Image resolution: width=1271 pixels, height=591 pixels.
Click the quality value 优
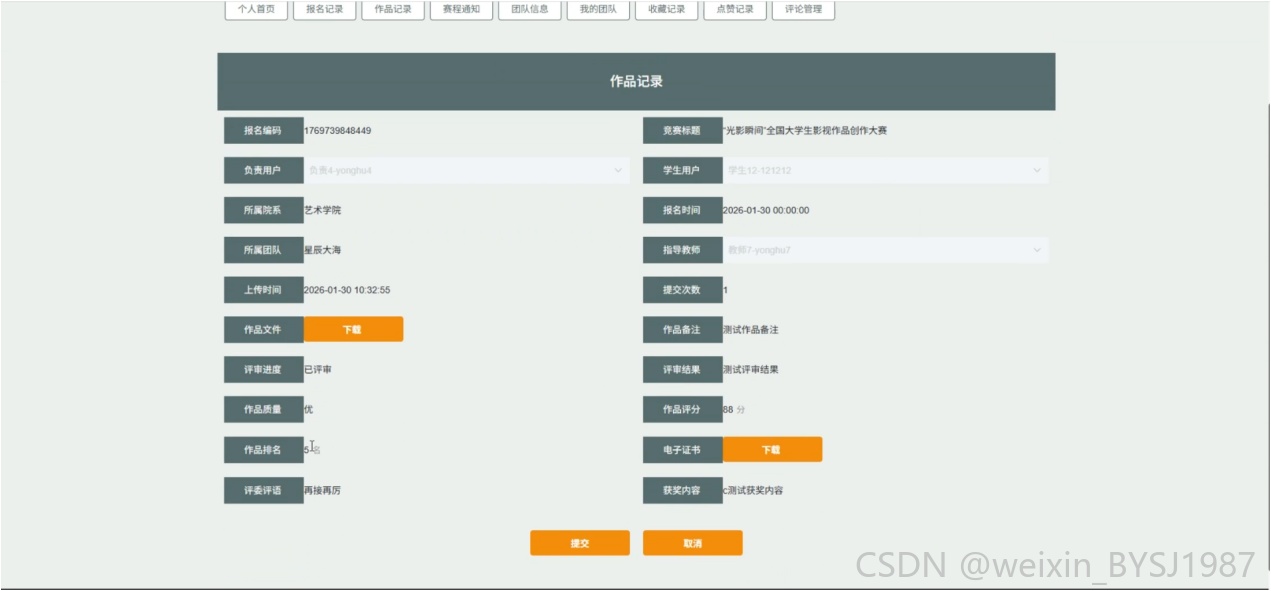(309, 410)
